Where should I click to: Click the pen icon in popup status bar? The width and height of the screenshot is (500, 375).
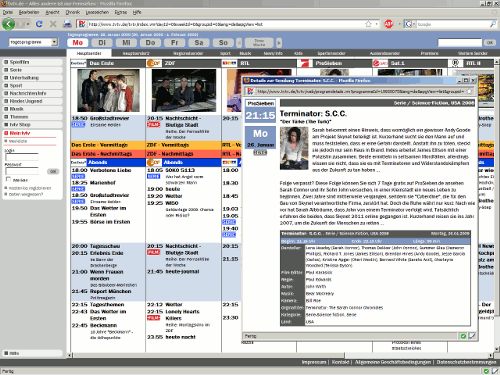pos(472,336)
